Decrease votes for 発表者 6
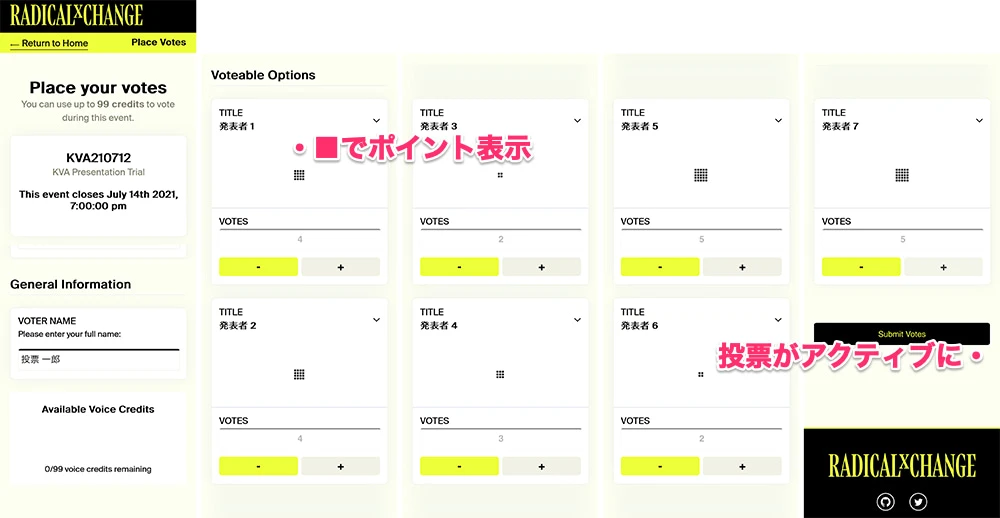 click(660, 466)
